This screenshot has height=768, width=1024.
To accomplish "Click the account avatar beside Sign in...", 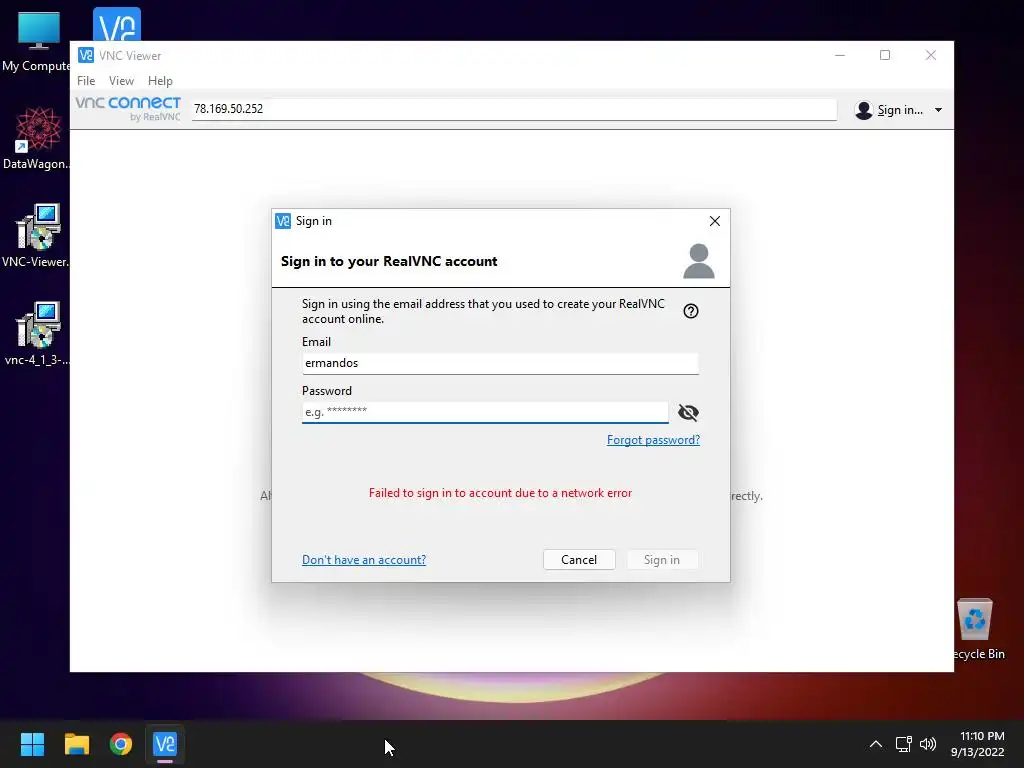I will pos(863,110).
